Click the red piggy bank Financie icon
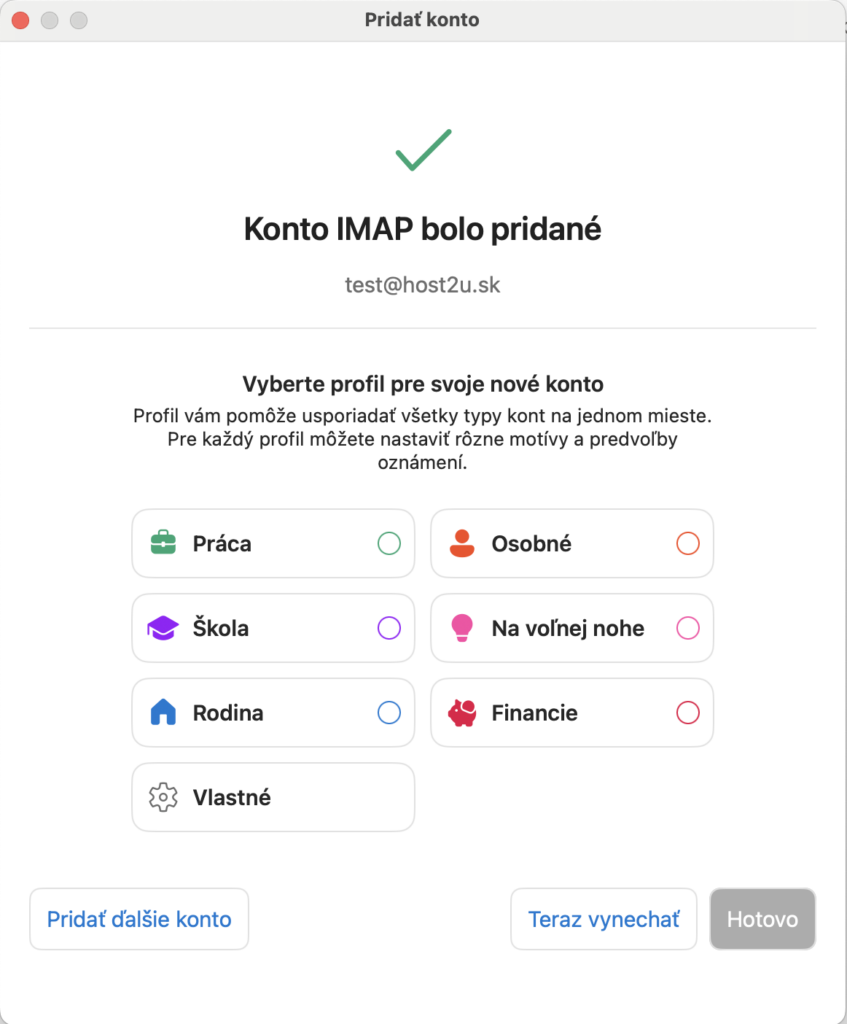847x1024 pixels. (462, 712)
